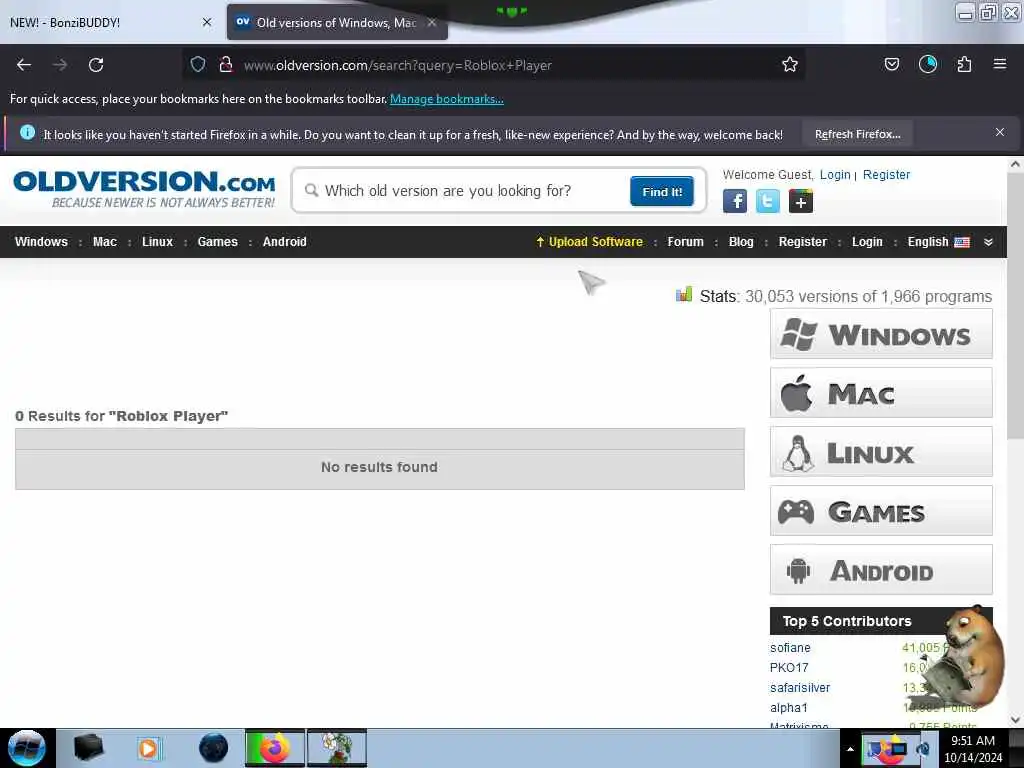Open Firefox hamburger application menu

1000,64
